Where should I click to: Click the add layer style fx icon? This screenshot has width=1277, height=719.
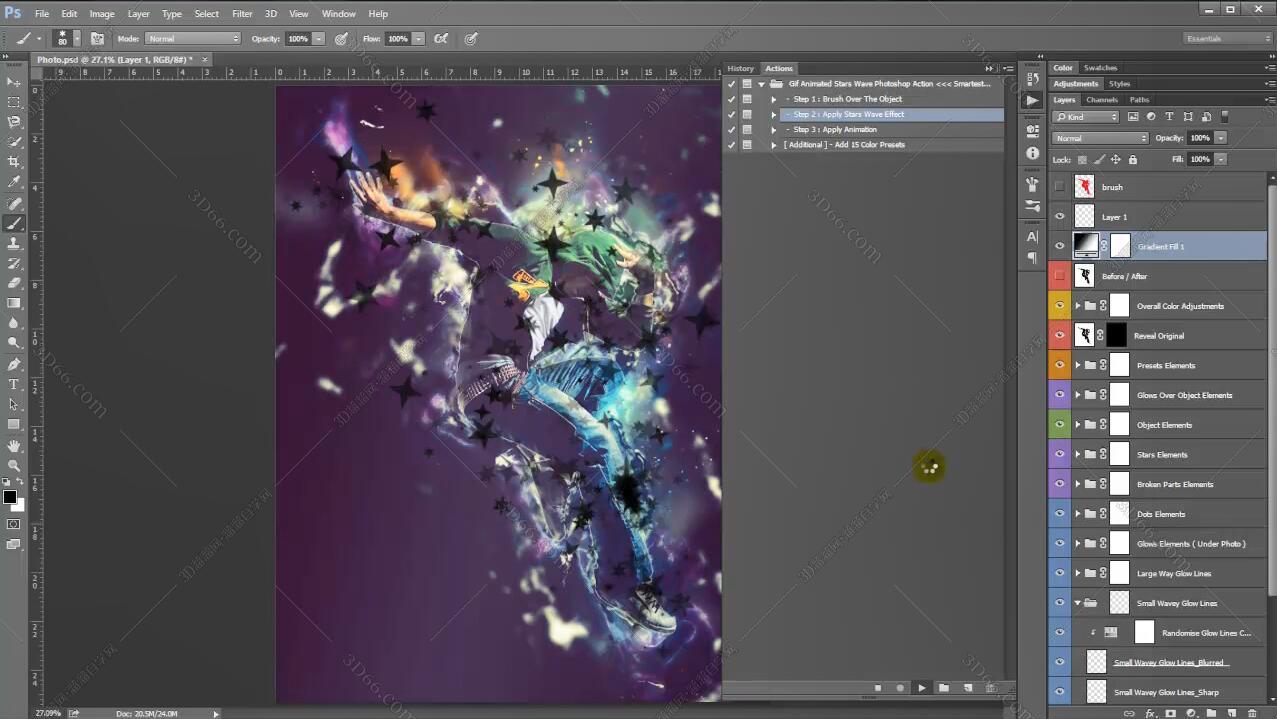point(1150,713)
